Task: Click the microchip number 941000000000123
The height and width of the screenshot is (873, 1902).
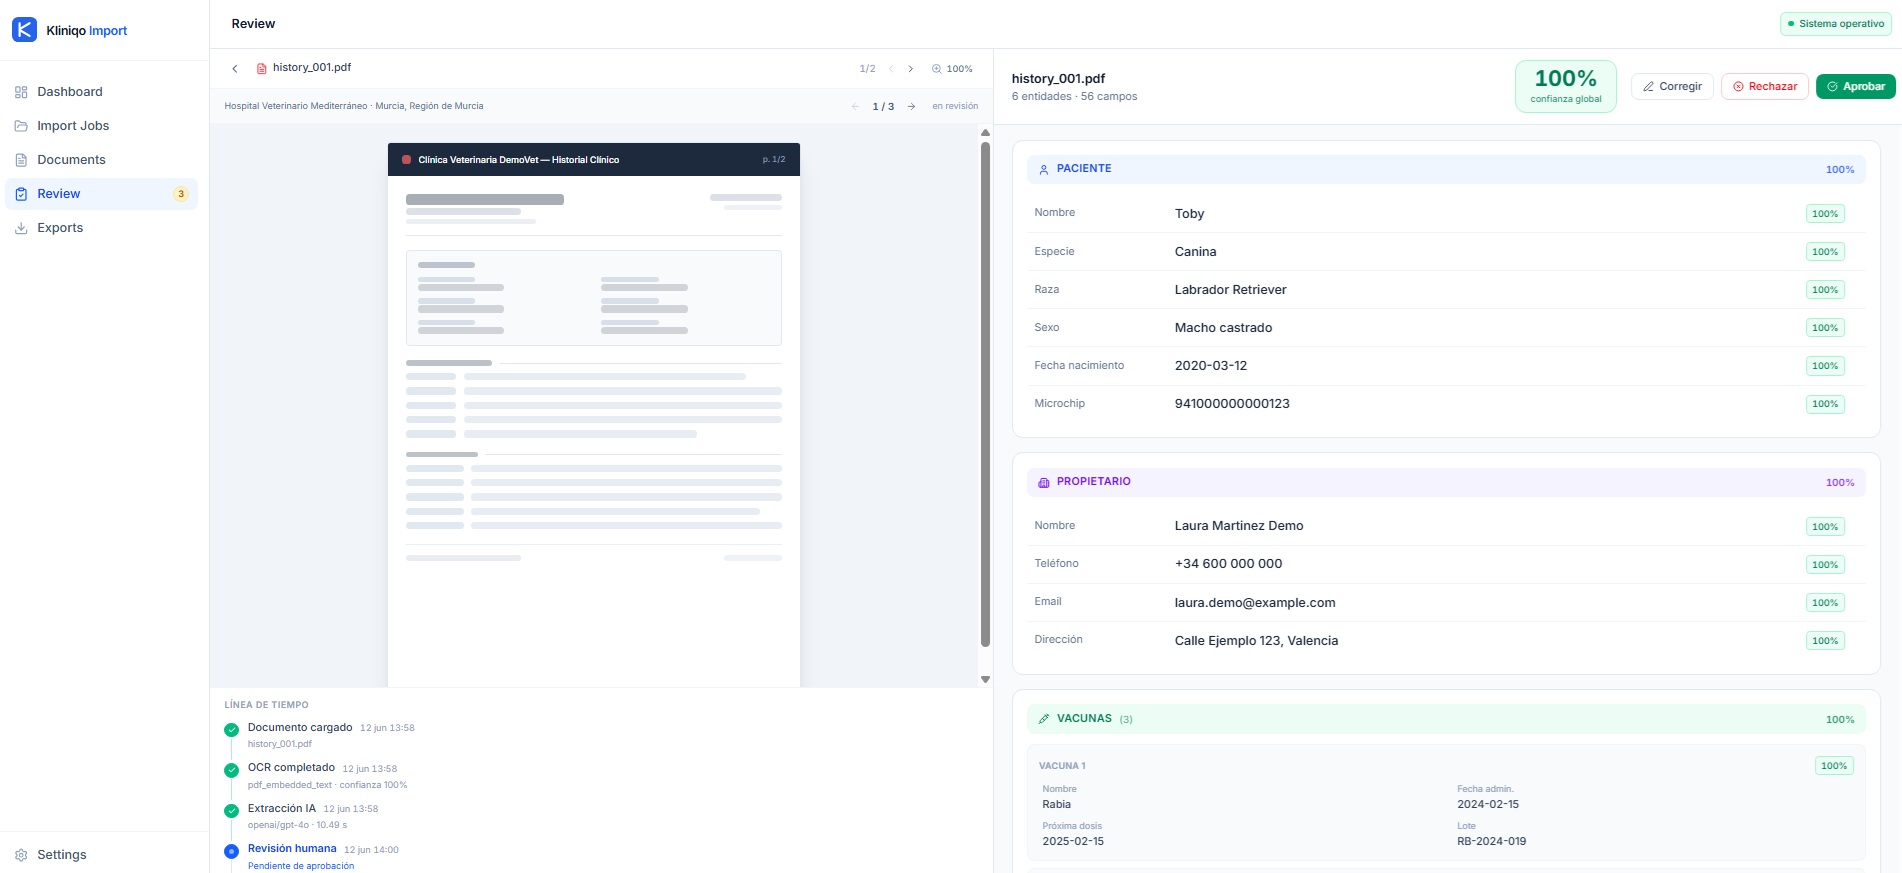Action: pyautogui.click(x=1232, y=404)
